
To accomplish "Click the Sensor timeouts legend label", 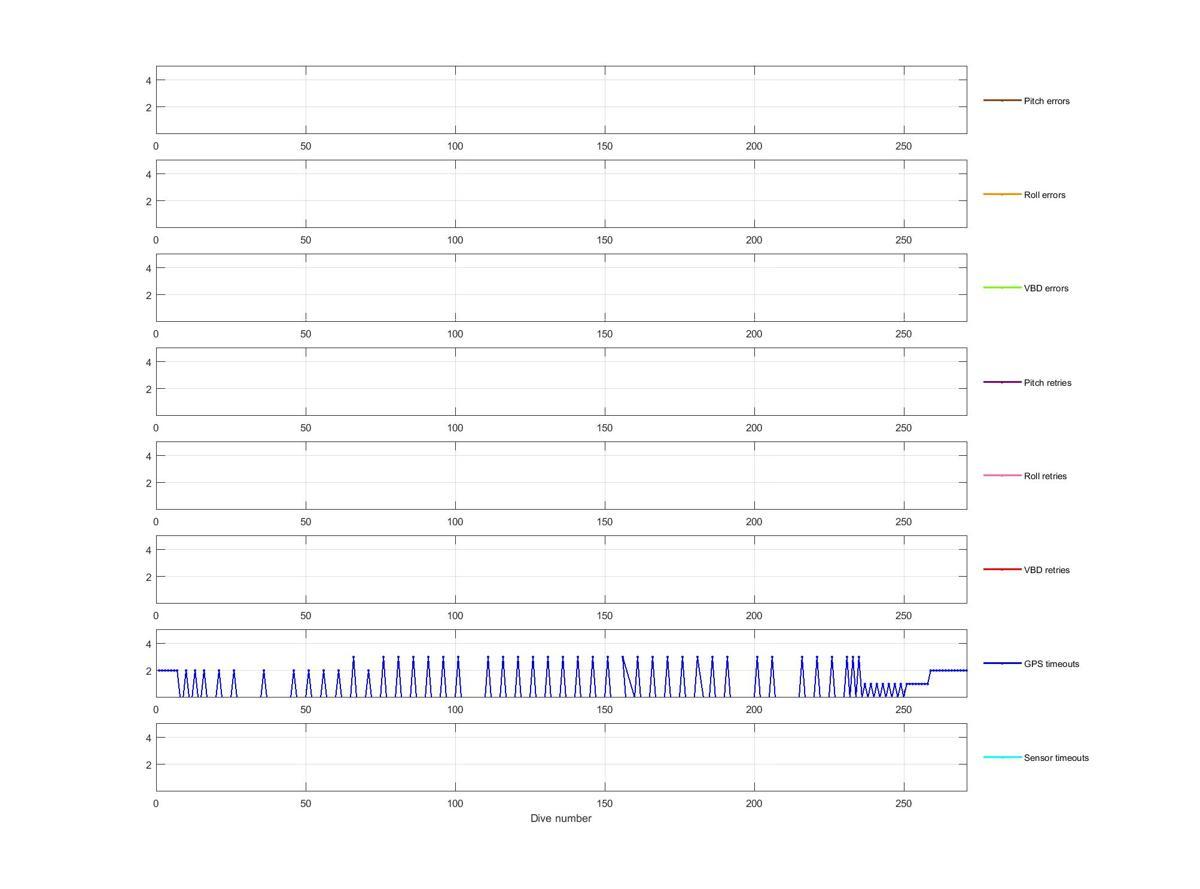I will tap(1056, 758).
